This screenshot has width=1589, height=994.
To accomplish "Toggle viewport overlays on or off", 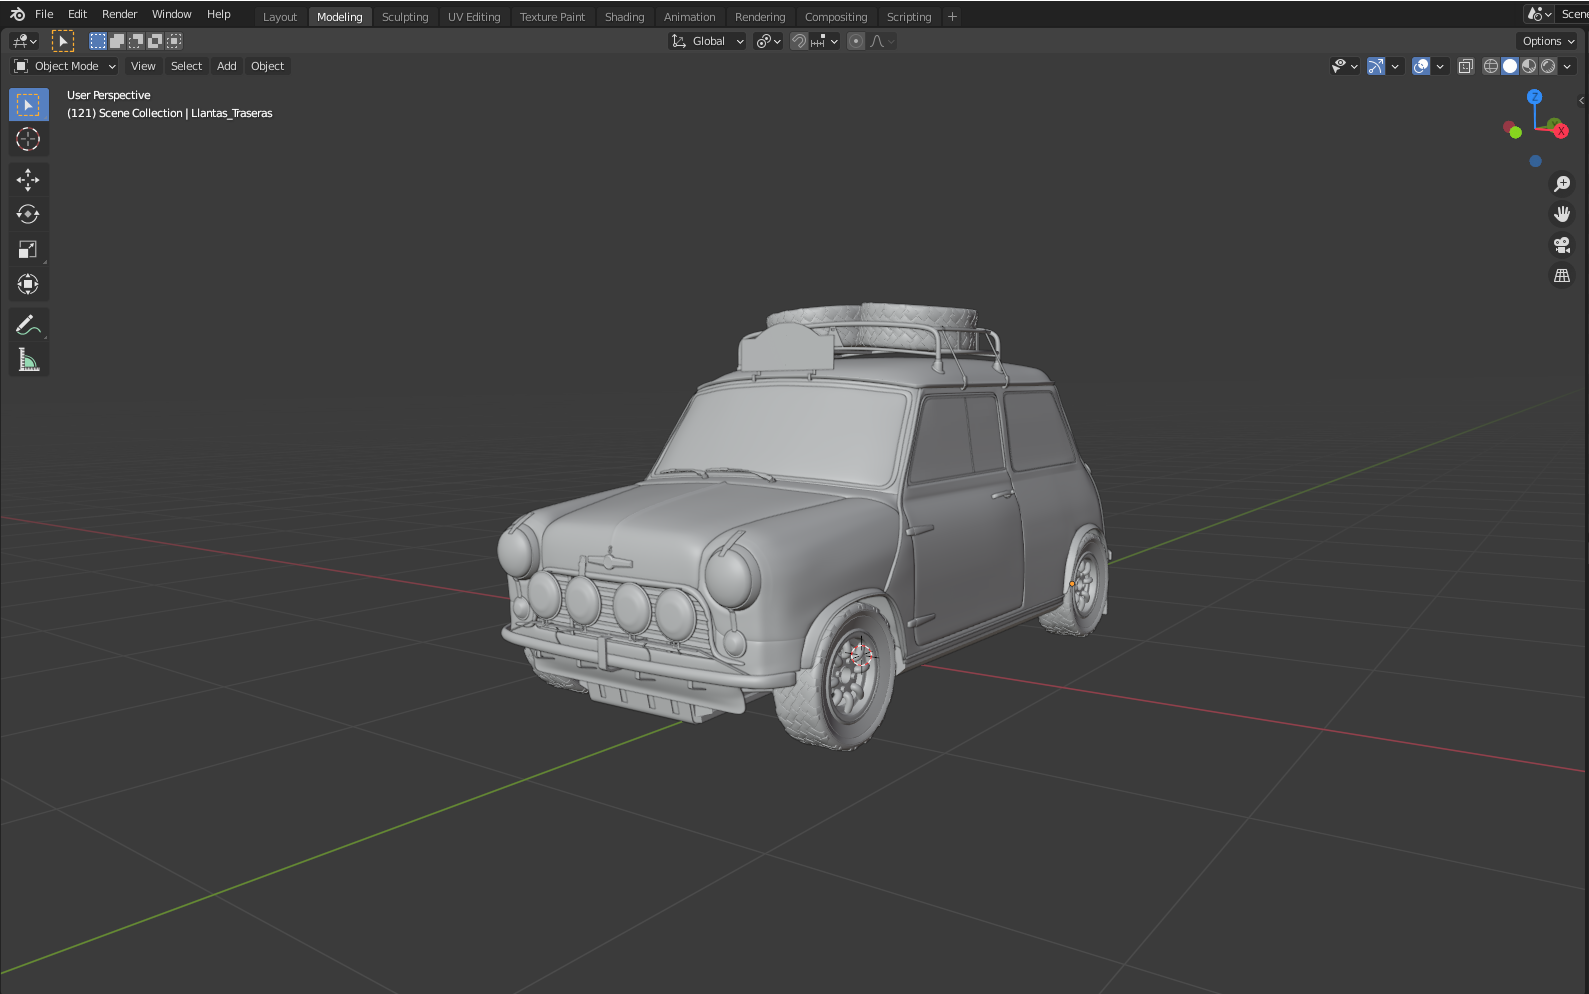I will point(1421,66).
